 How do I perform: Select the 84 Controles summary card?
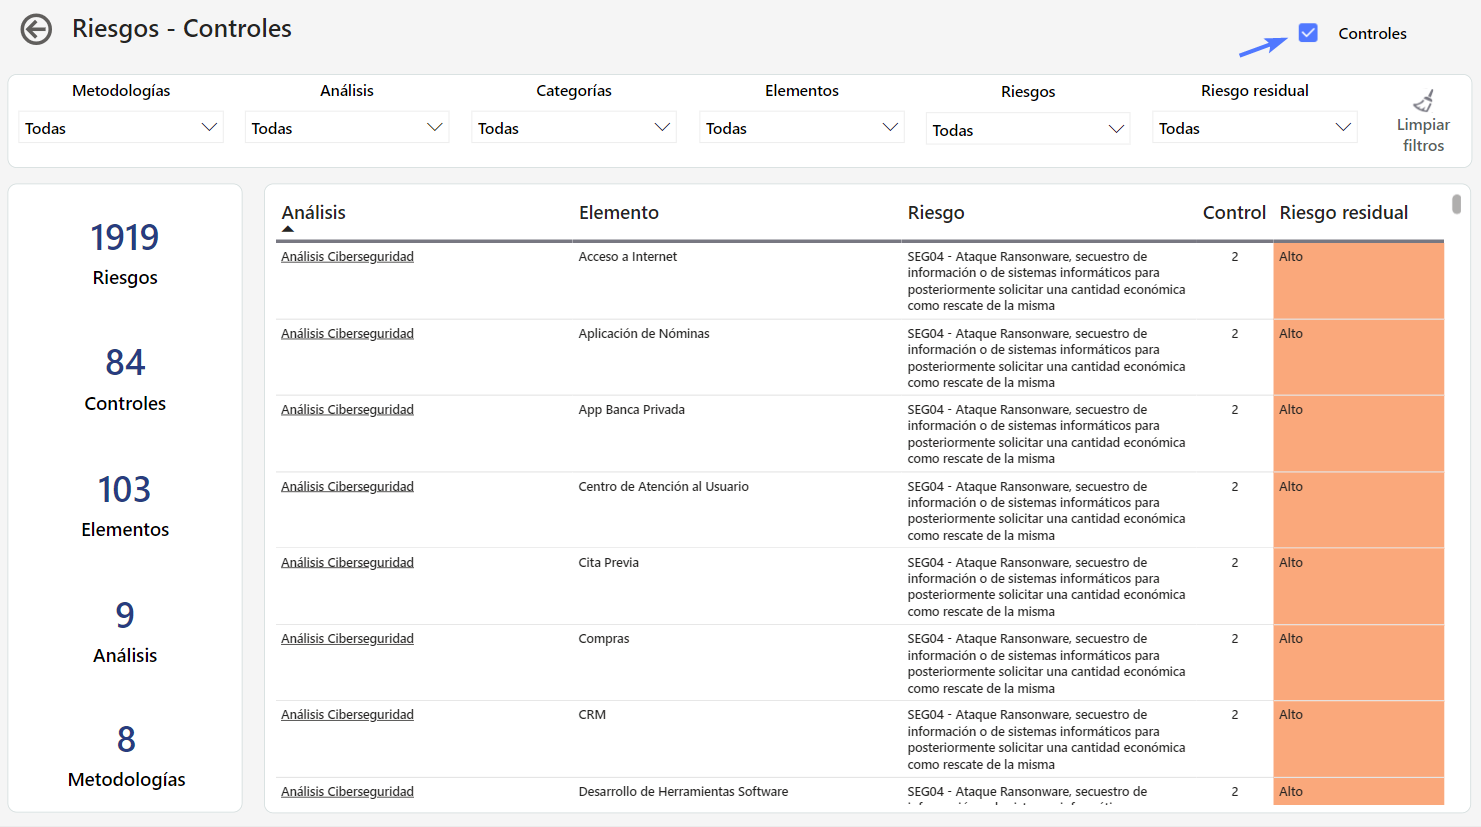pos(125,379)
